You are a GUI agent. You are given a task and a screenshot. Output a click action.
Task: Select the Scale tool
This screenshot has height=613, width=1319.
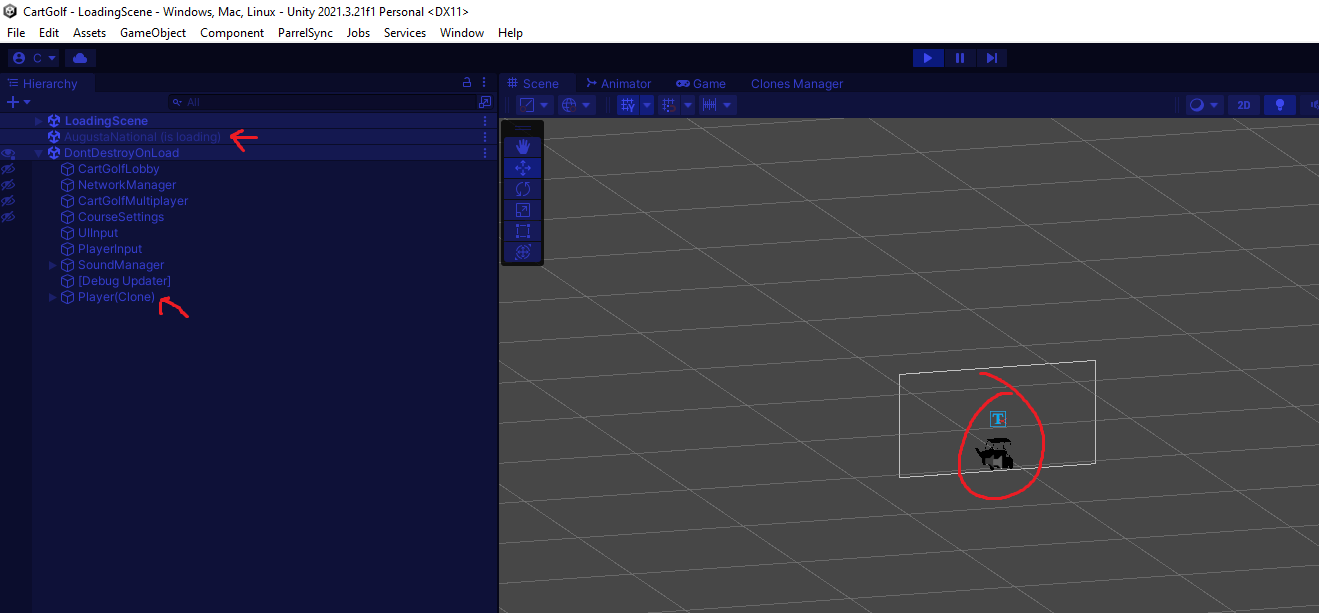[522, 209]
